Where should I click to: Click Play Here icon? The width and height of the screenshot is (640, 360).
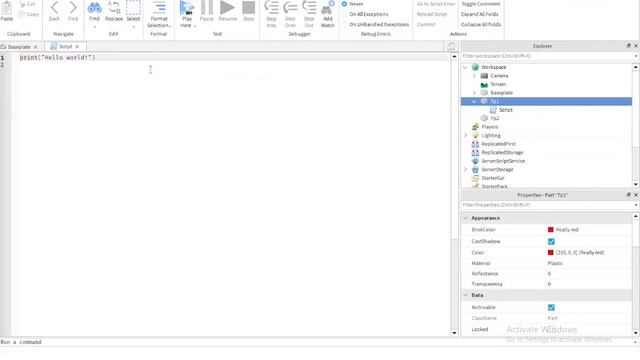tap(187, 7)
